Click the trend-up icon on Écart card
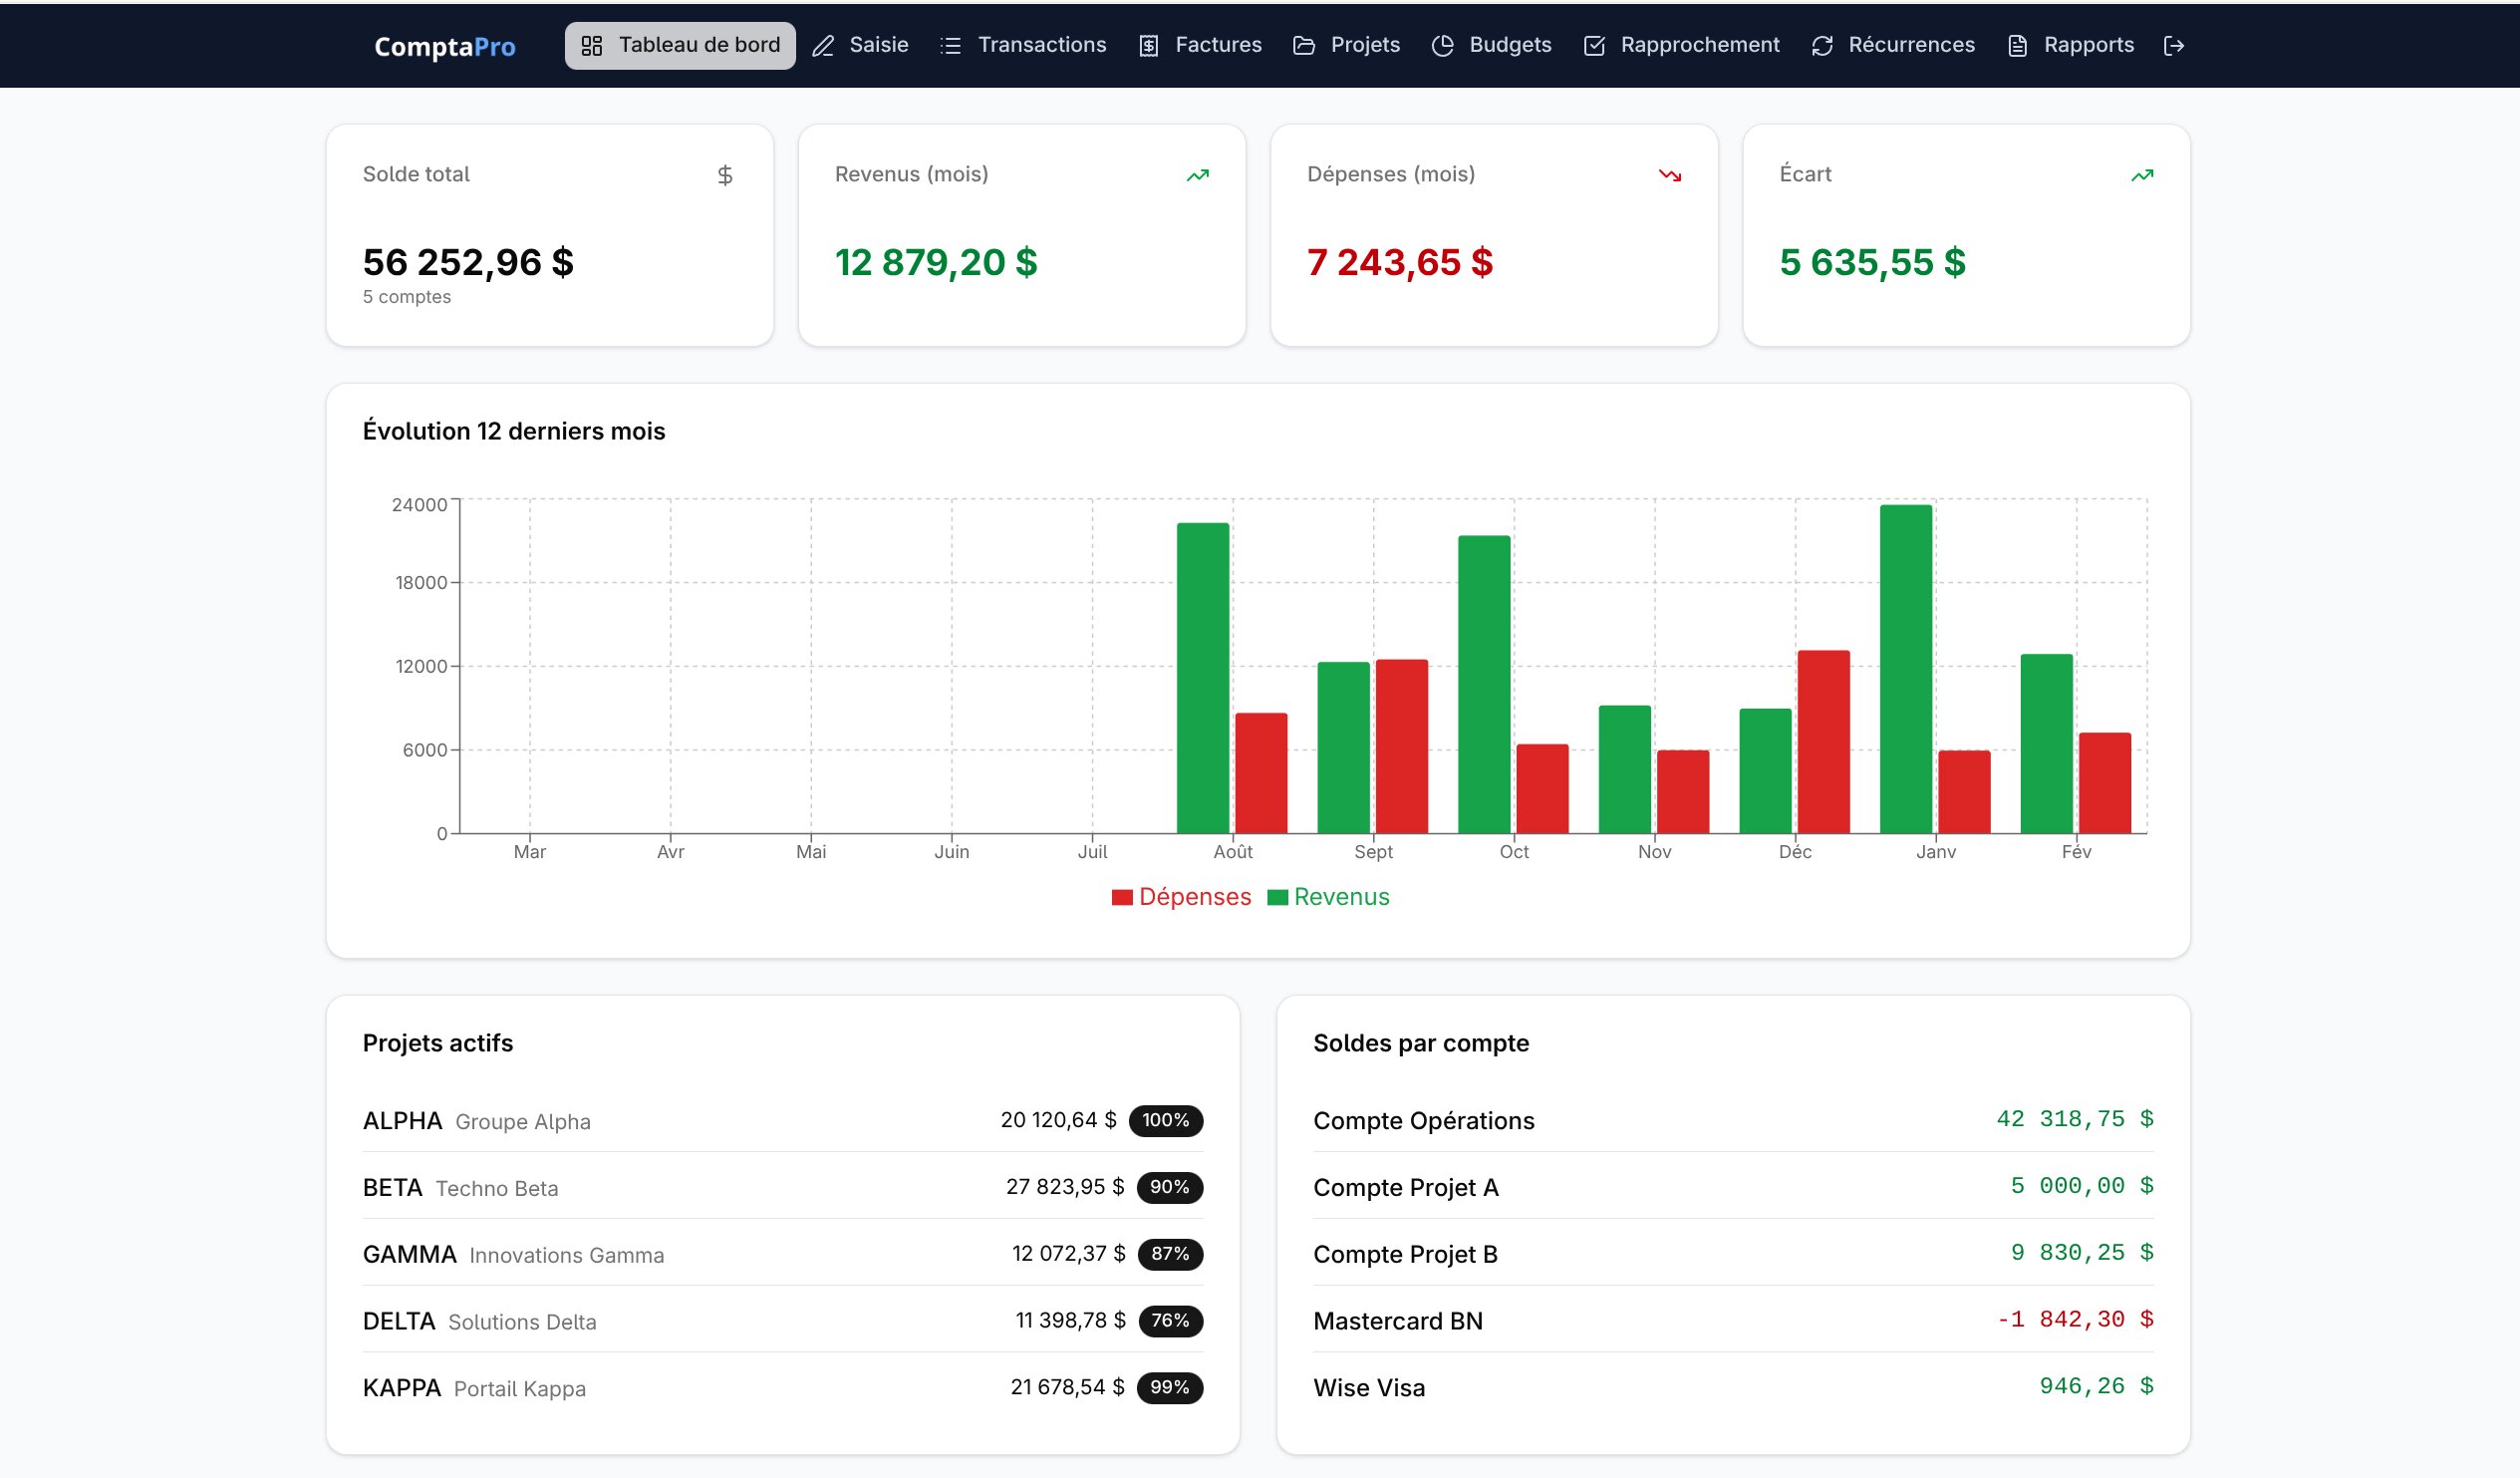 (x=2141, y=176)
